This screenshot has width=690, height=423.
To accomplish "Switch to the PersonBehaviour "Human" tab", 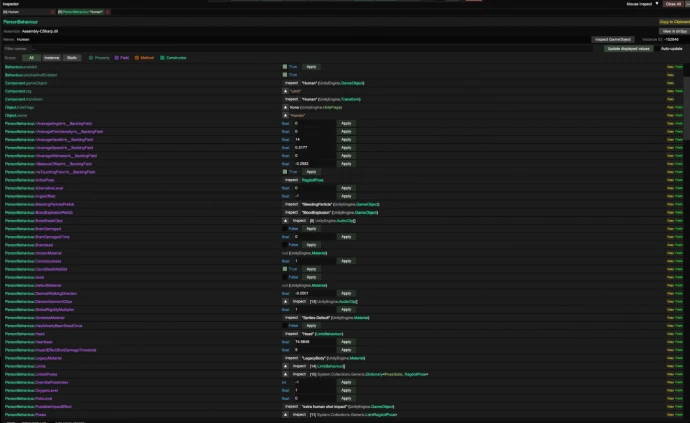I will (81, 12).
